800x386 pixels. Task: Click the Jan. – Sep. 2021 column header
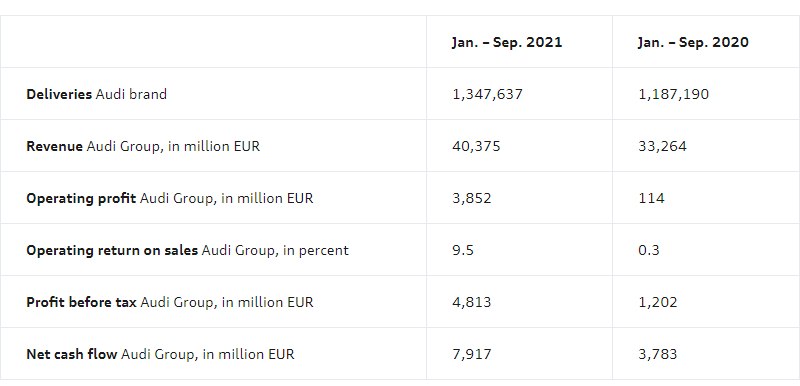pos(507,42)
